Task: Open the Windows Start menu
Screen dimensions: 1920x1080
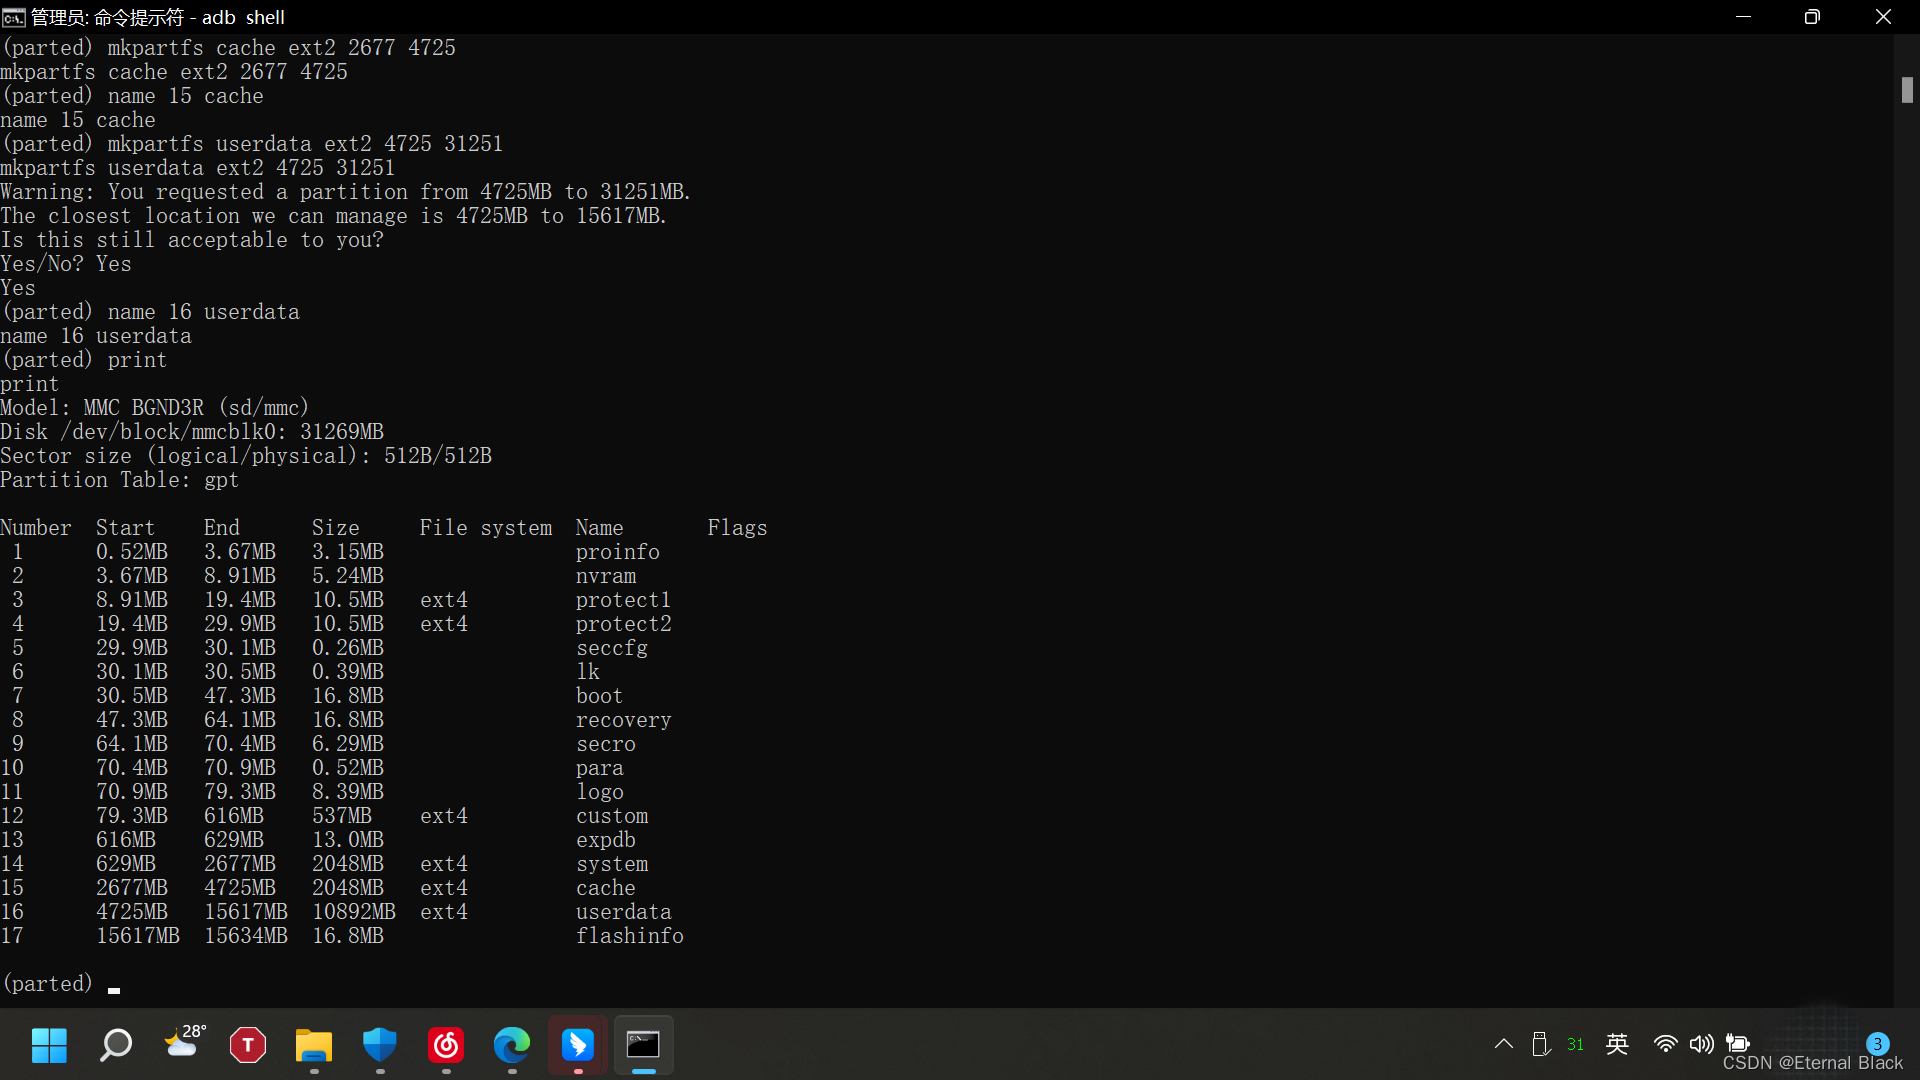Action: (48, 1045)
